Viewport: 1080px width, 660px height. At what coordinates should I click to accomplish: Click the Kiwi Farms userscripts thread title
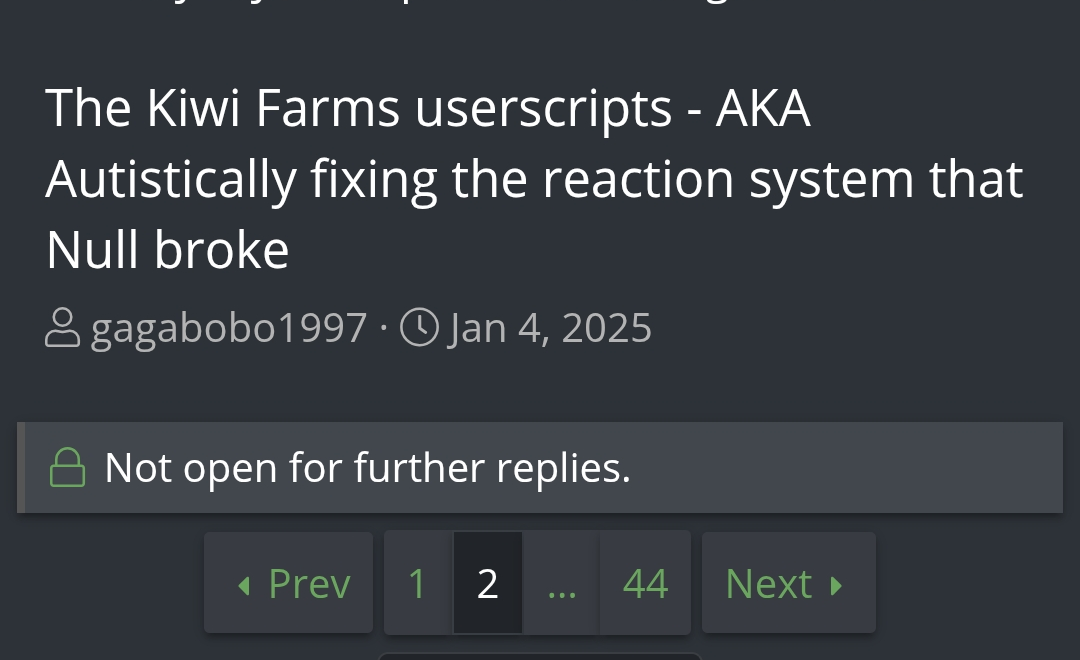534,178
